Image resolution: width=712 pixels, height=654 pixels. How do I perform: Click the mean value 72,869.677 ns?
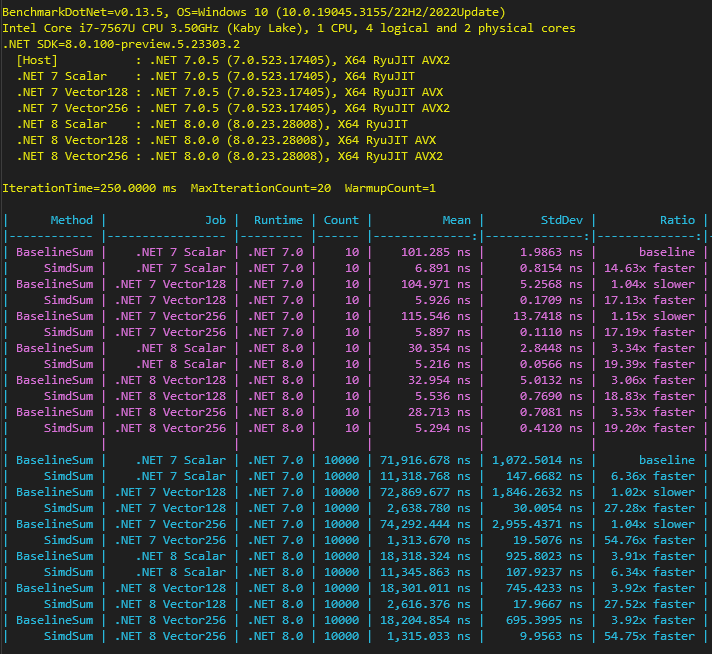pos(425,492)
